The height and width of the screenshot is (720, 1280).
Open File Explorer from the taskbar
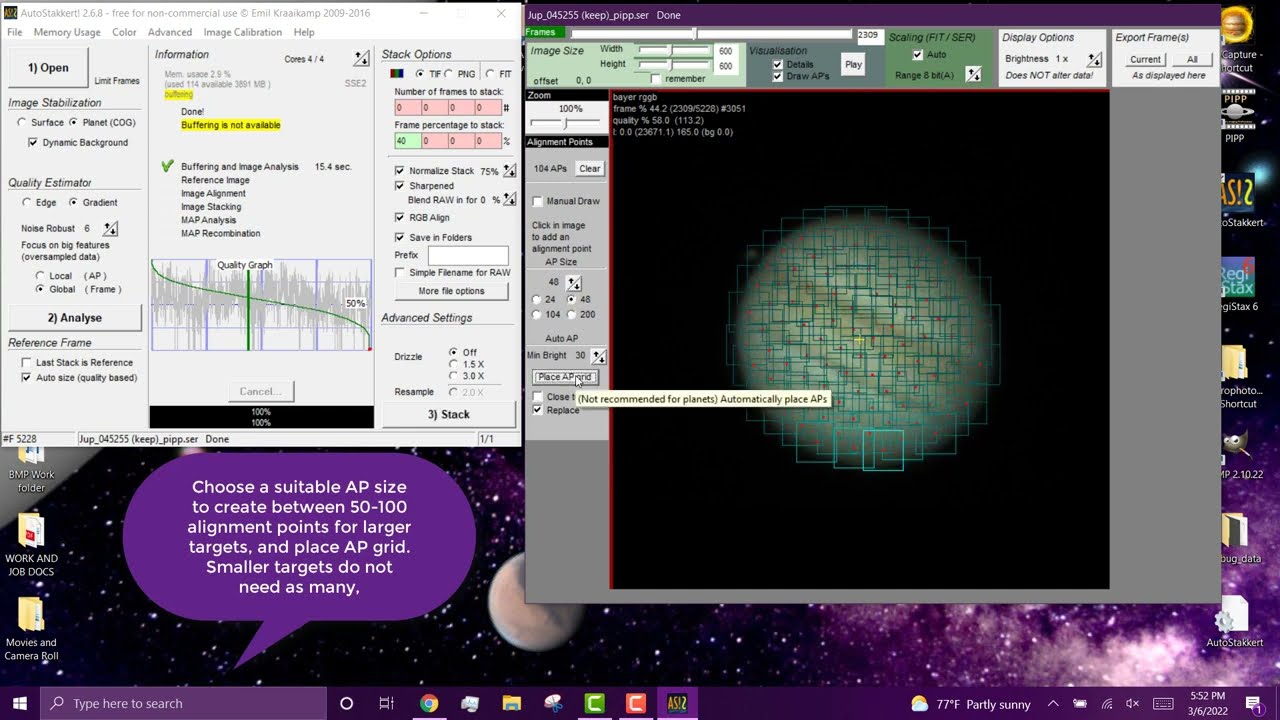[x=511, y=703]
